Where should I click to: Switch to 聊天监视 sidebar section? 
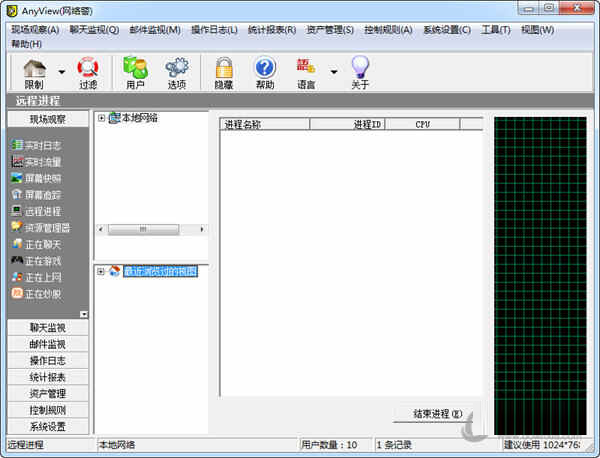48,328
